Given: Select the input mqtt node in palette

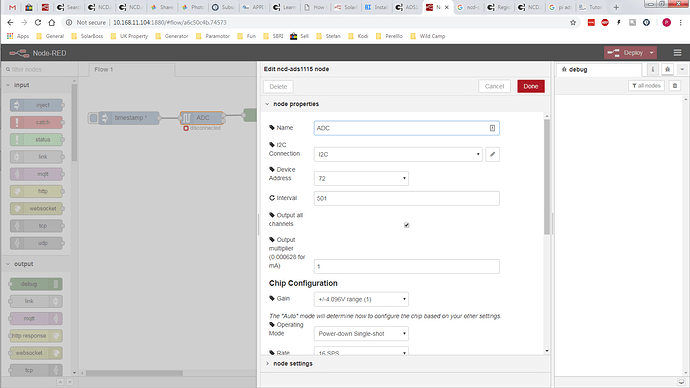Looking at the screenshot, I should pos(37,174).
